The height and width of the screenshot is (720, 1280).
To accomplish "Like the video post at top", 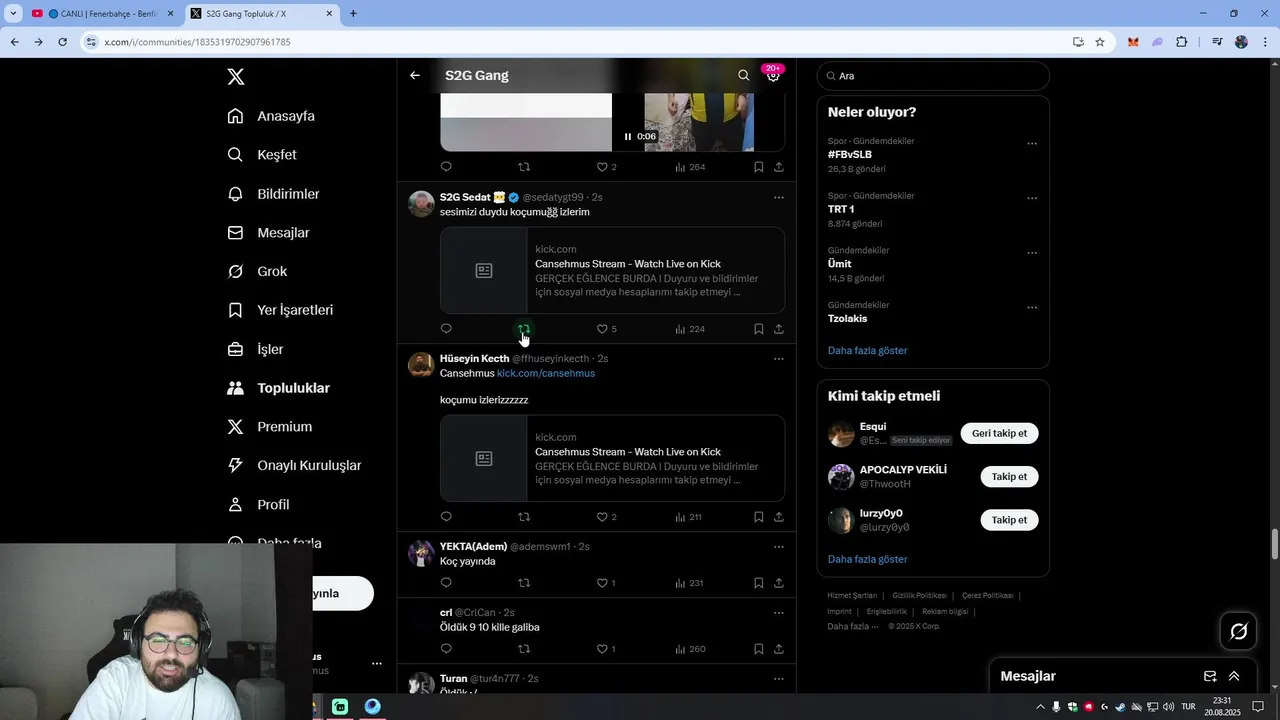I will pos(602,167).
